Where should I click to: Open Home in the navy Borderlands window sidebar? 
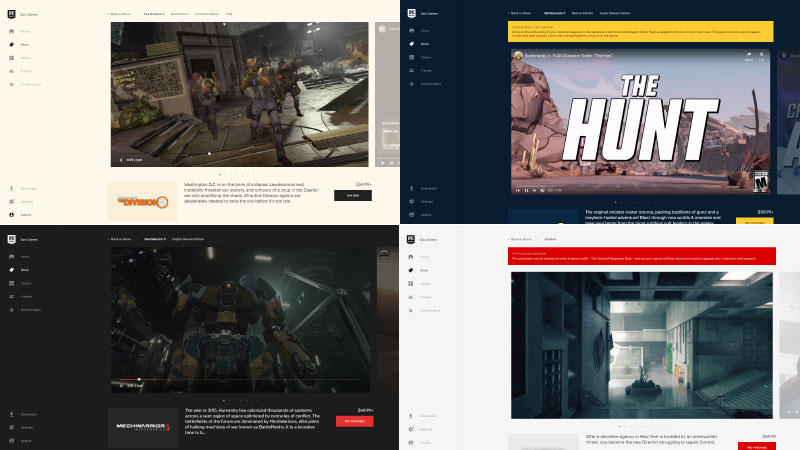pyautogui.click(x=419, y=31)
